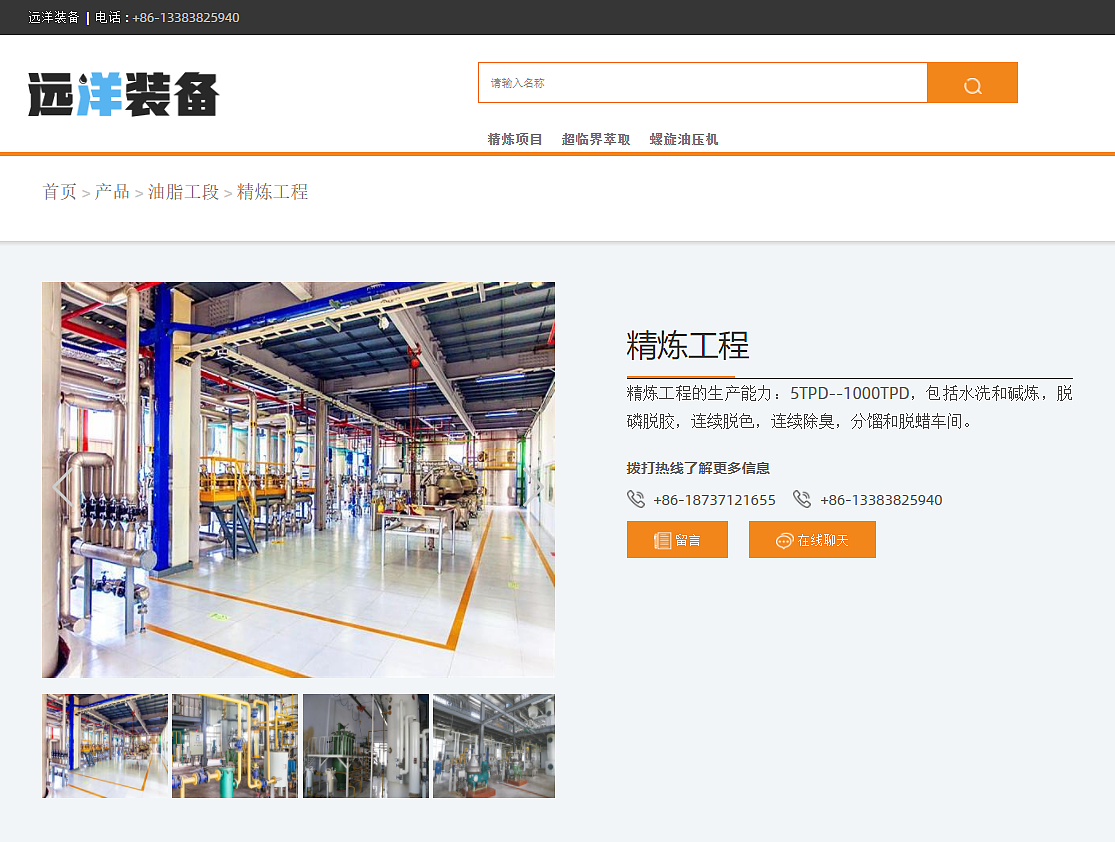Select third thumbnail with white tanks

click(366, 746)
